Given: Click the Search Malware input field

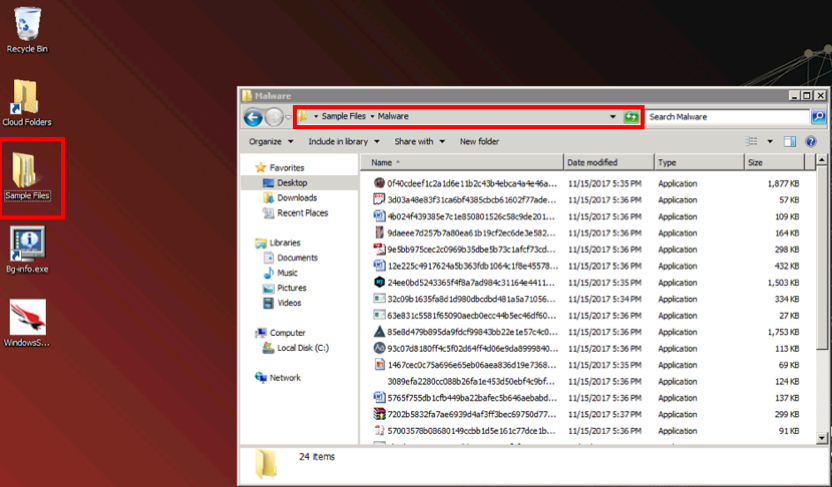Looking at the screenshot, I should click(730, 117).
